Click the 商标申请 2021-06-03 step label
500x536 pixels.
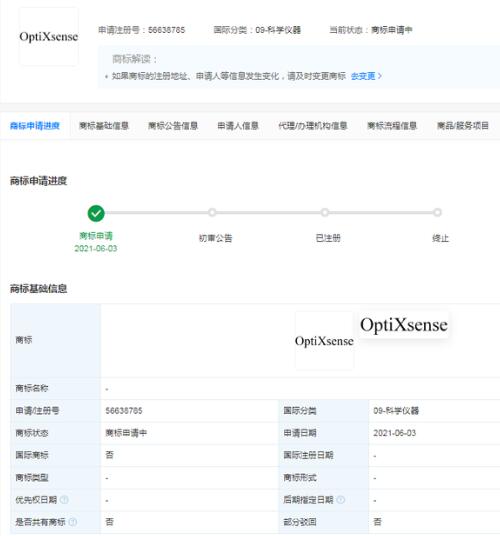coord(96,242)
